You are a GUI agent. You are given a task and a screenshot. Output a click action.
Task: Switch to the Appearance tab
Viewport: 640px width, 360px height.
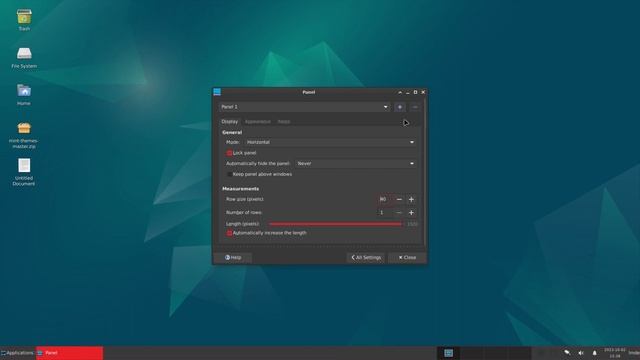258,122
